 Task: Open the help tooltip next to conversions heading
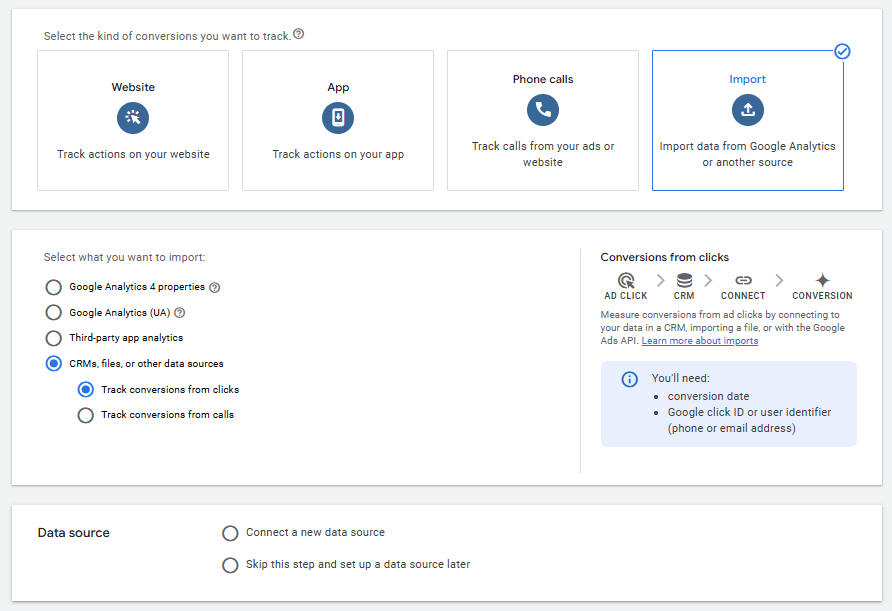[x=297, y=33]
